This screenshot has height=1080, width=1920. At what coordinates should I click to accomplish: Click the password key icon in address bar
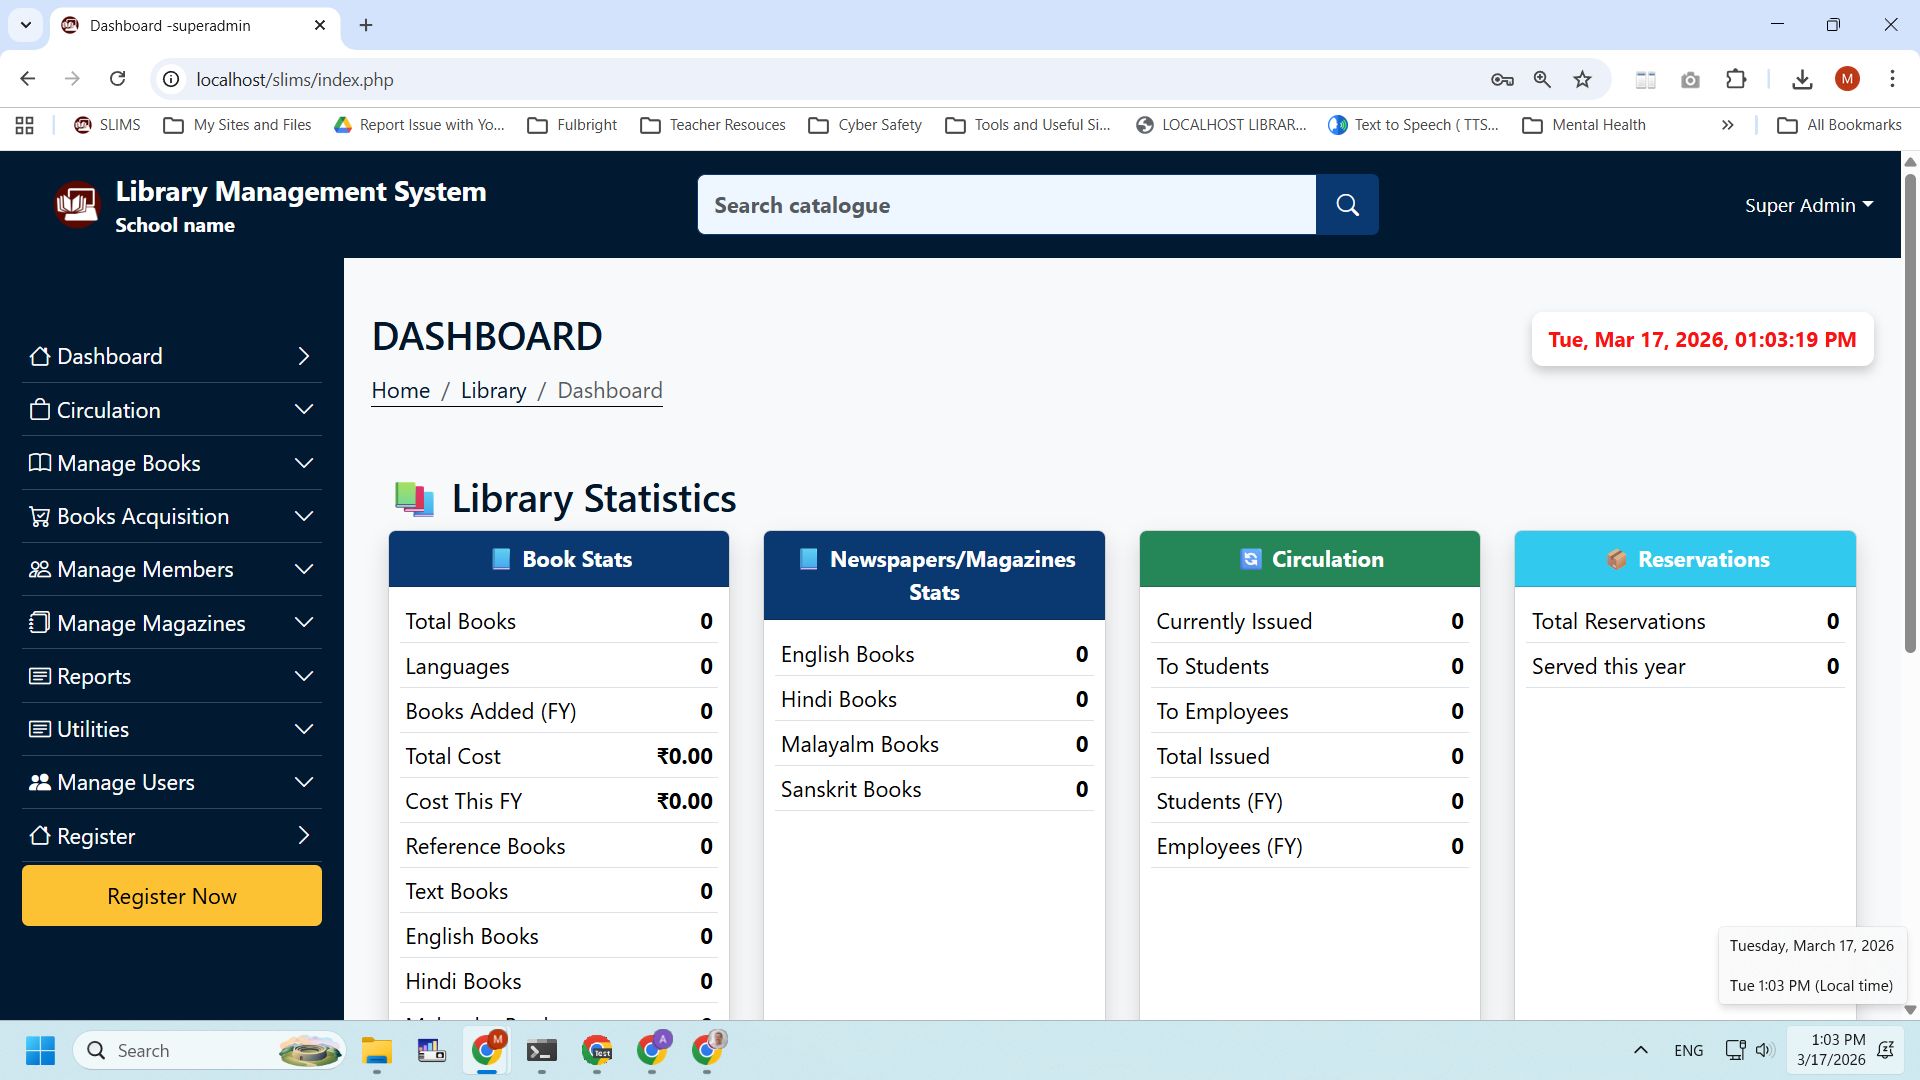click(1502, 79)
